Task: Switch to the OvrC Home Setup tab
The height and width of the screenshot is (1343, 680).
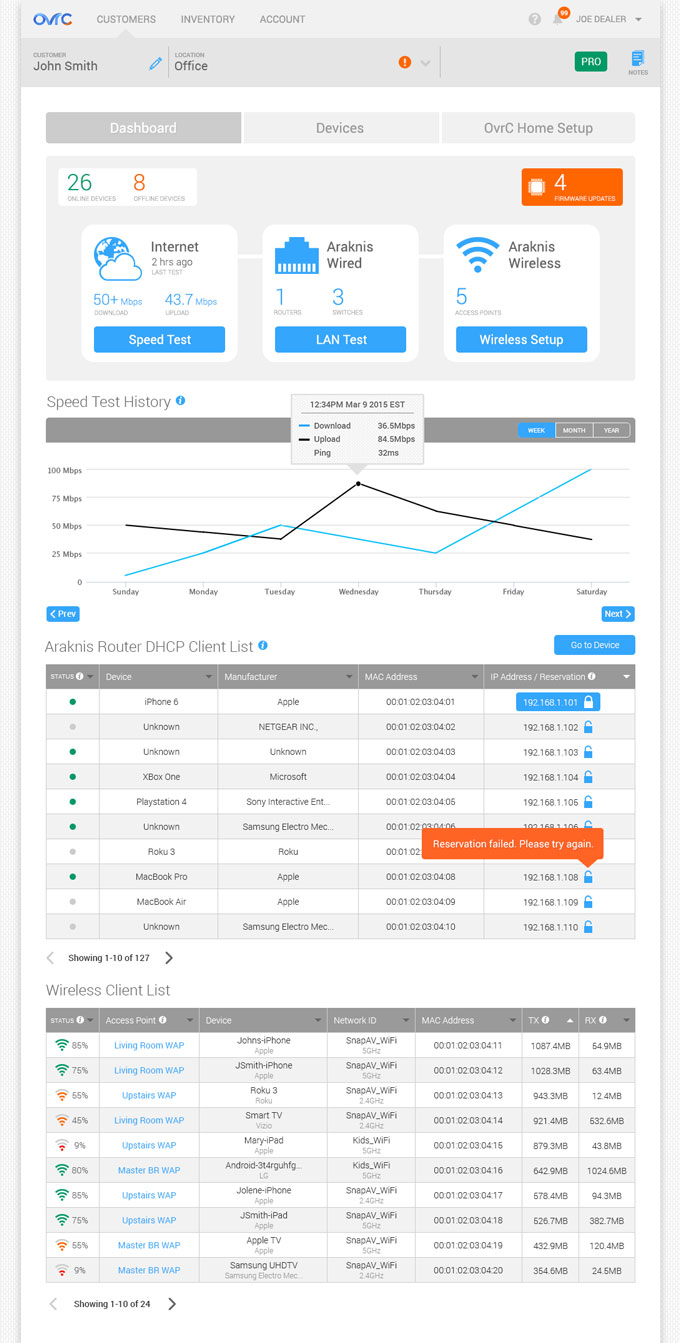Action: click(538, 128)
